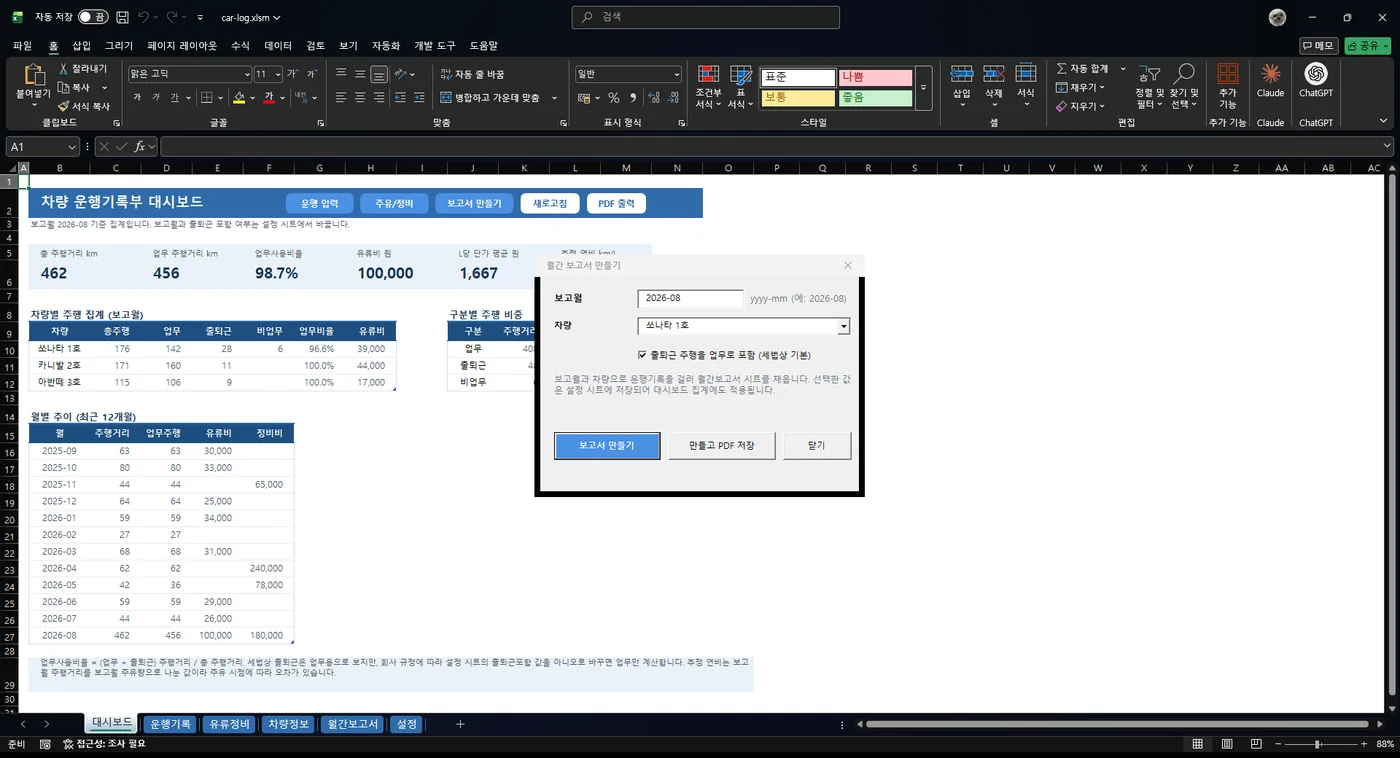
Task: Toggle Wrap Text (자동 줄 바꿈)
Action: [472, 74]
